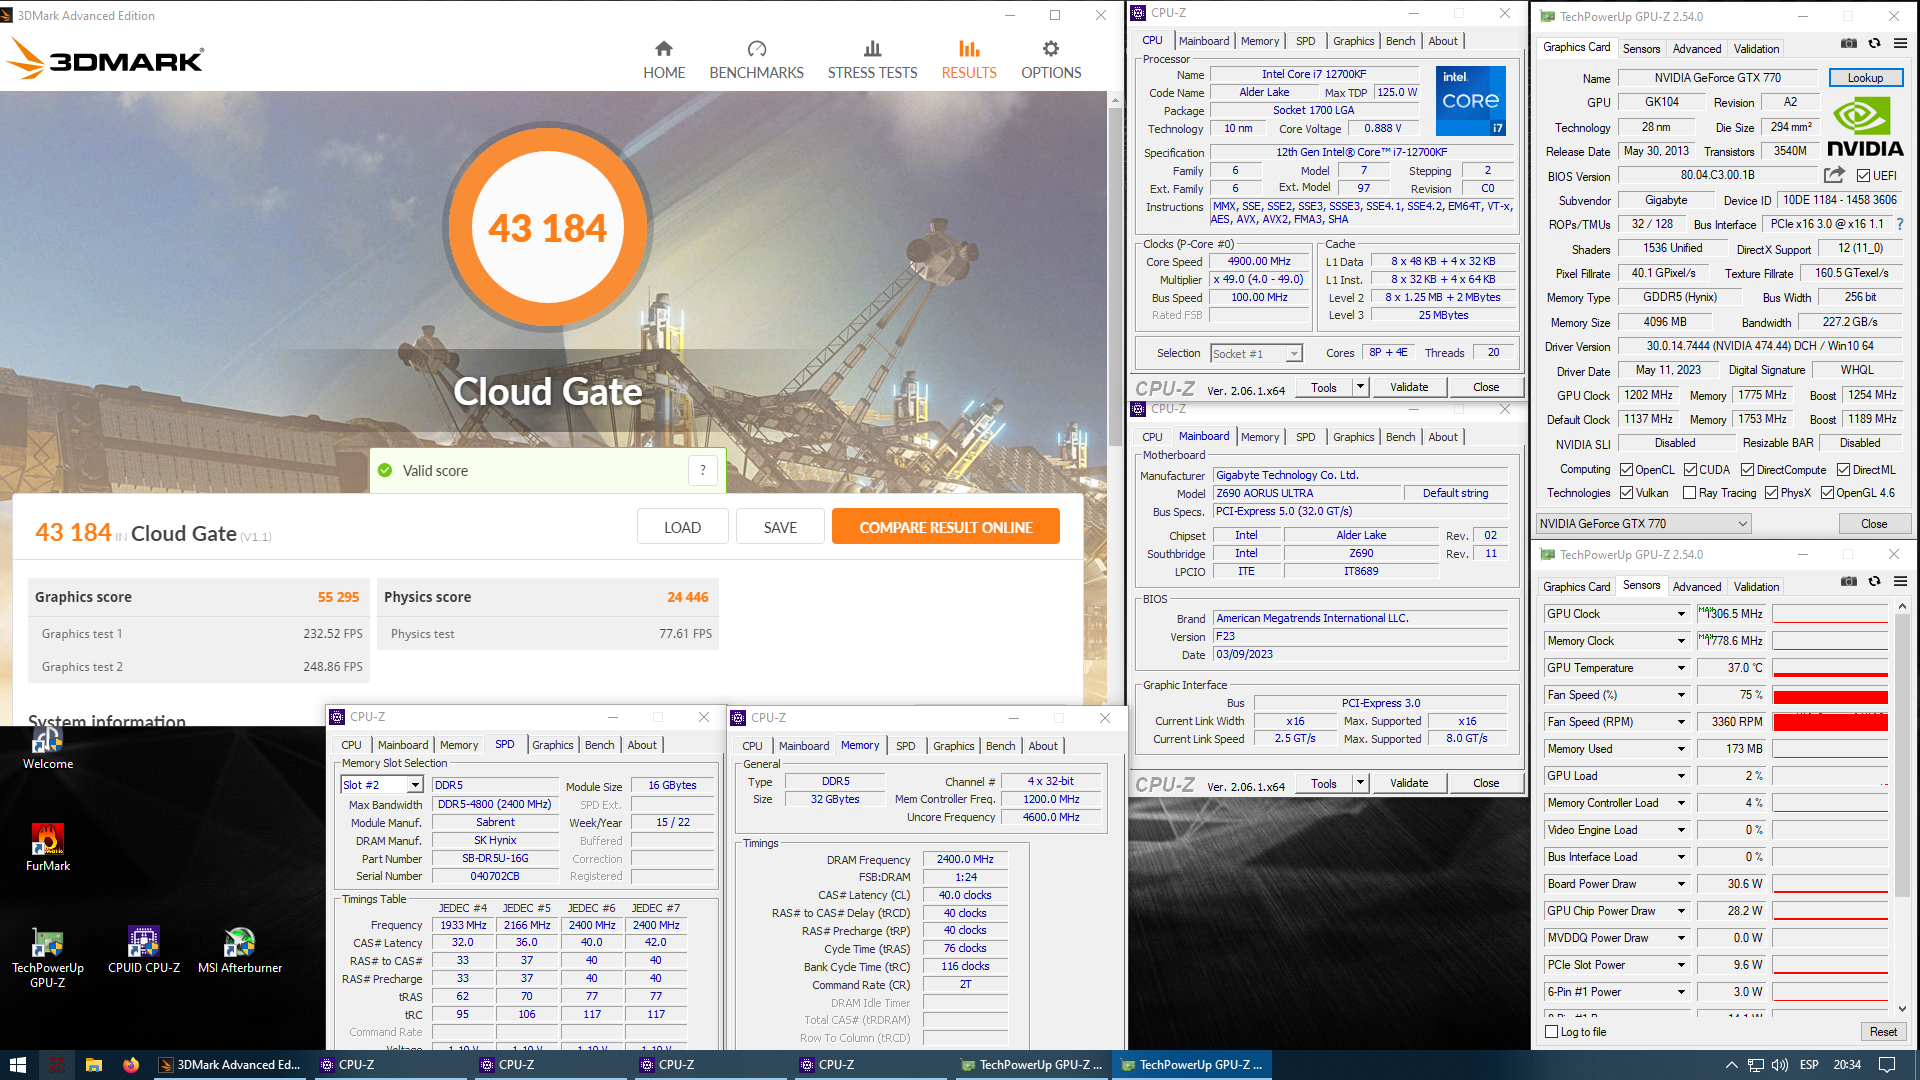This screenshot has width=1920, height=1080.
Task: Click the bus interface question mark in GPU-Z
Action: click(1900, 224)
